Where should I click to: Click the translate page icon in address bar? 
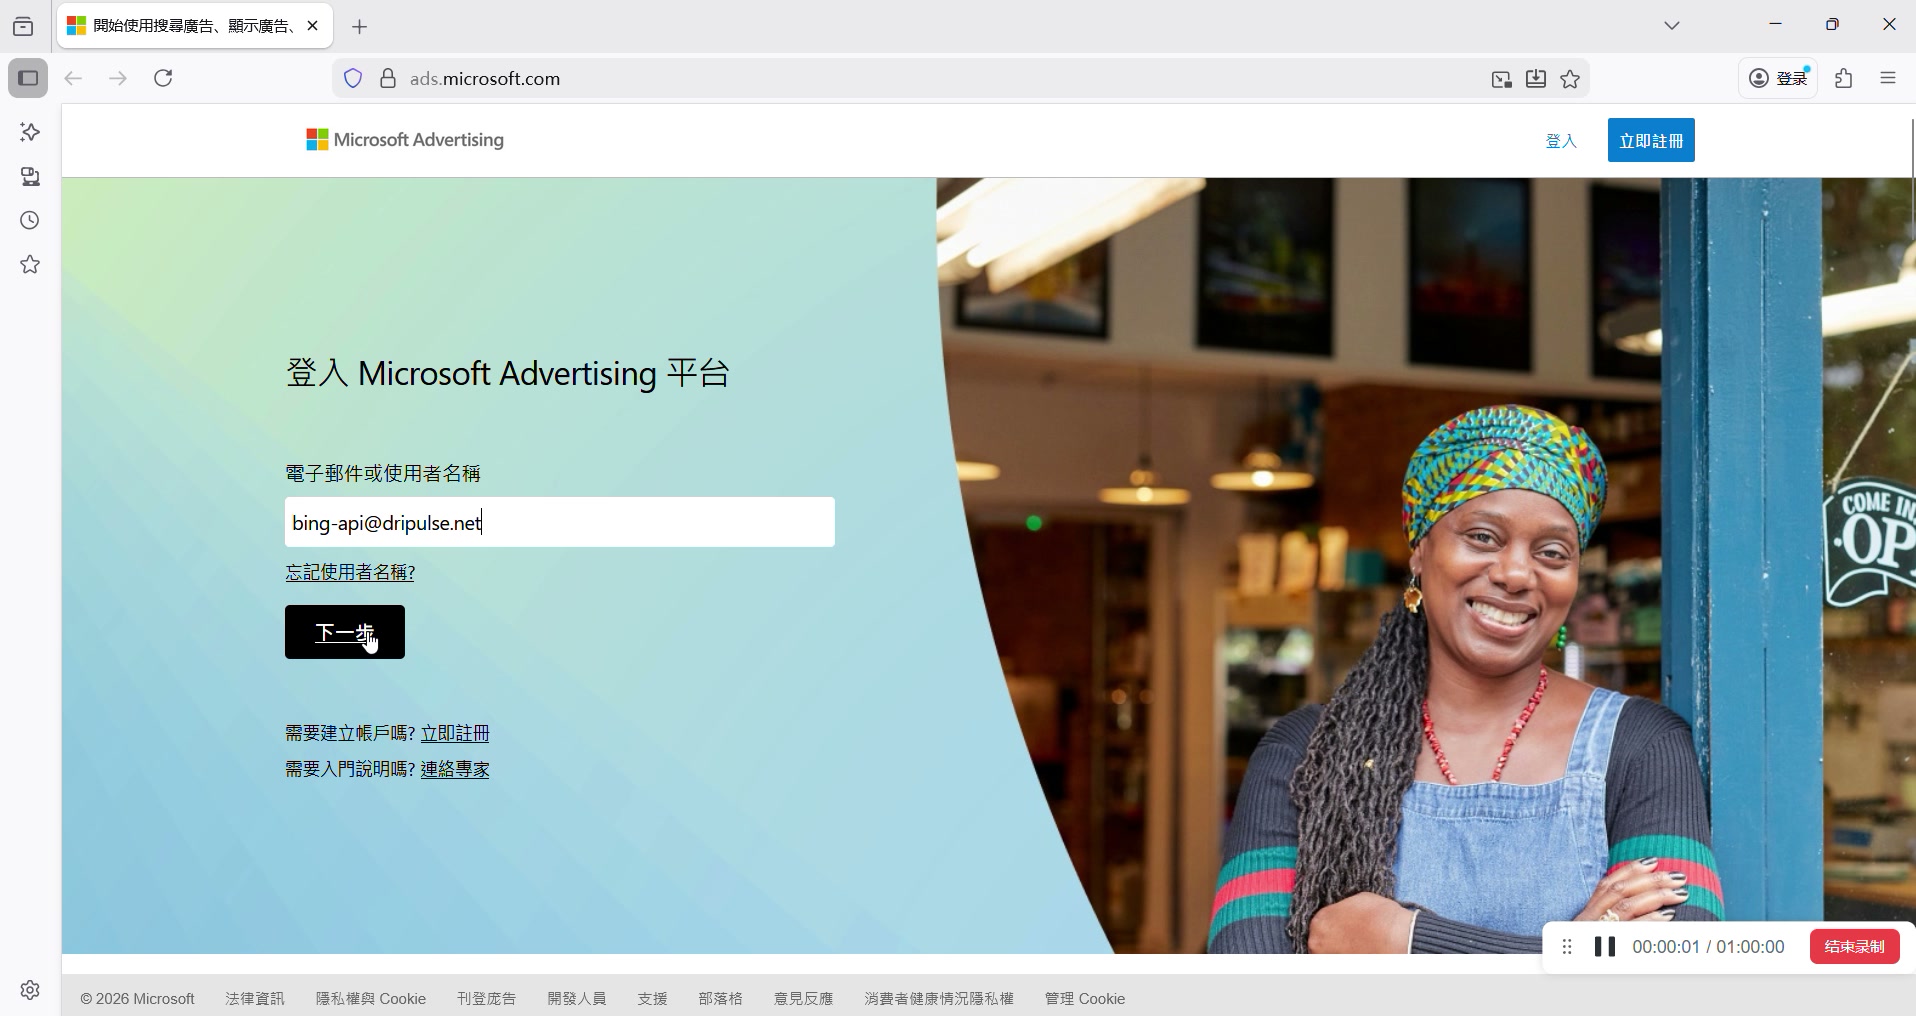1501,79
